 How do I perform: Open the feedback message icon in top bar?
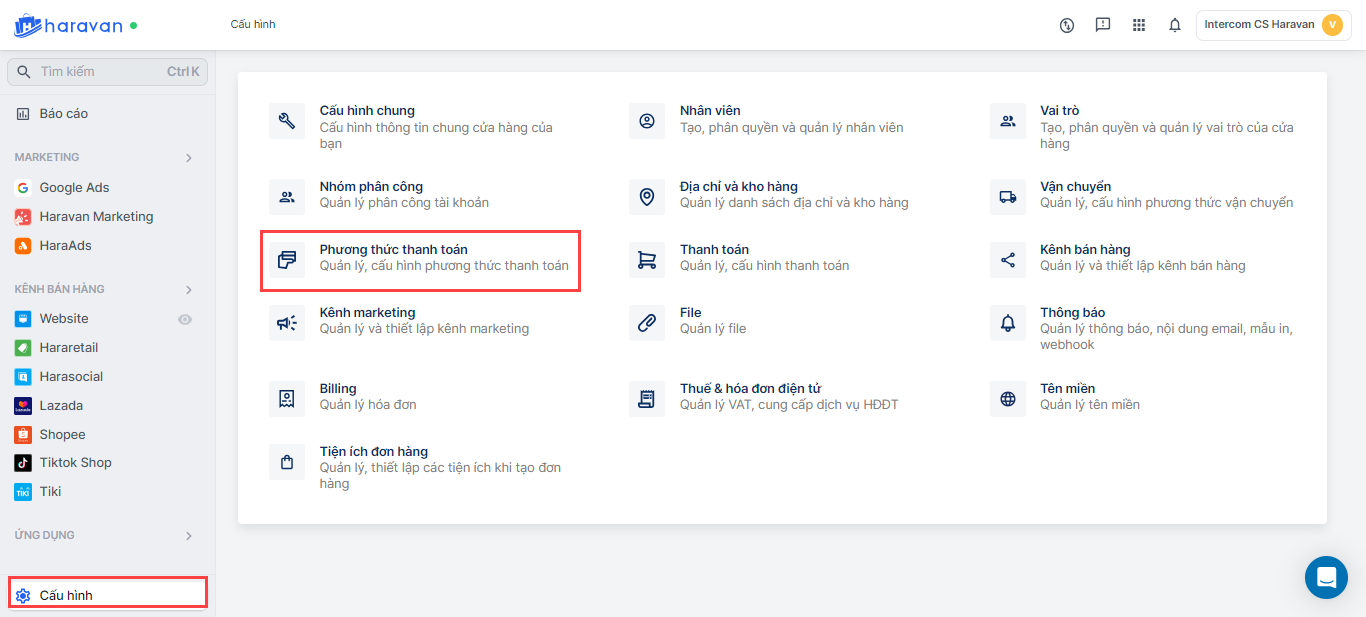point(1103,25)
